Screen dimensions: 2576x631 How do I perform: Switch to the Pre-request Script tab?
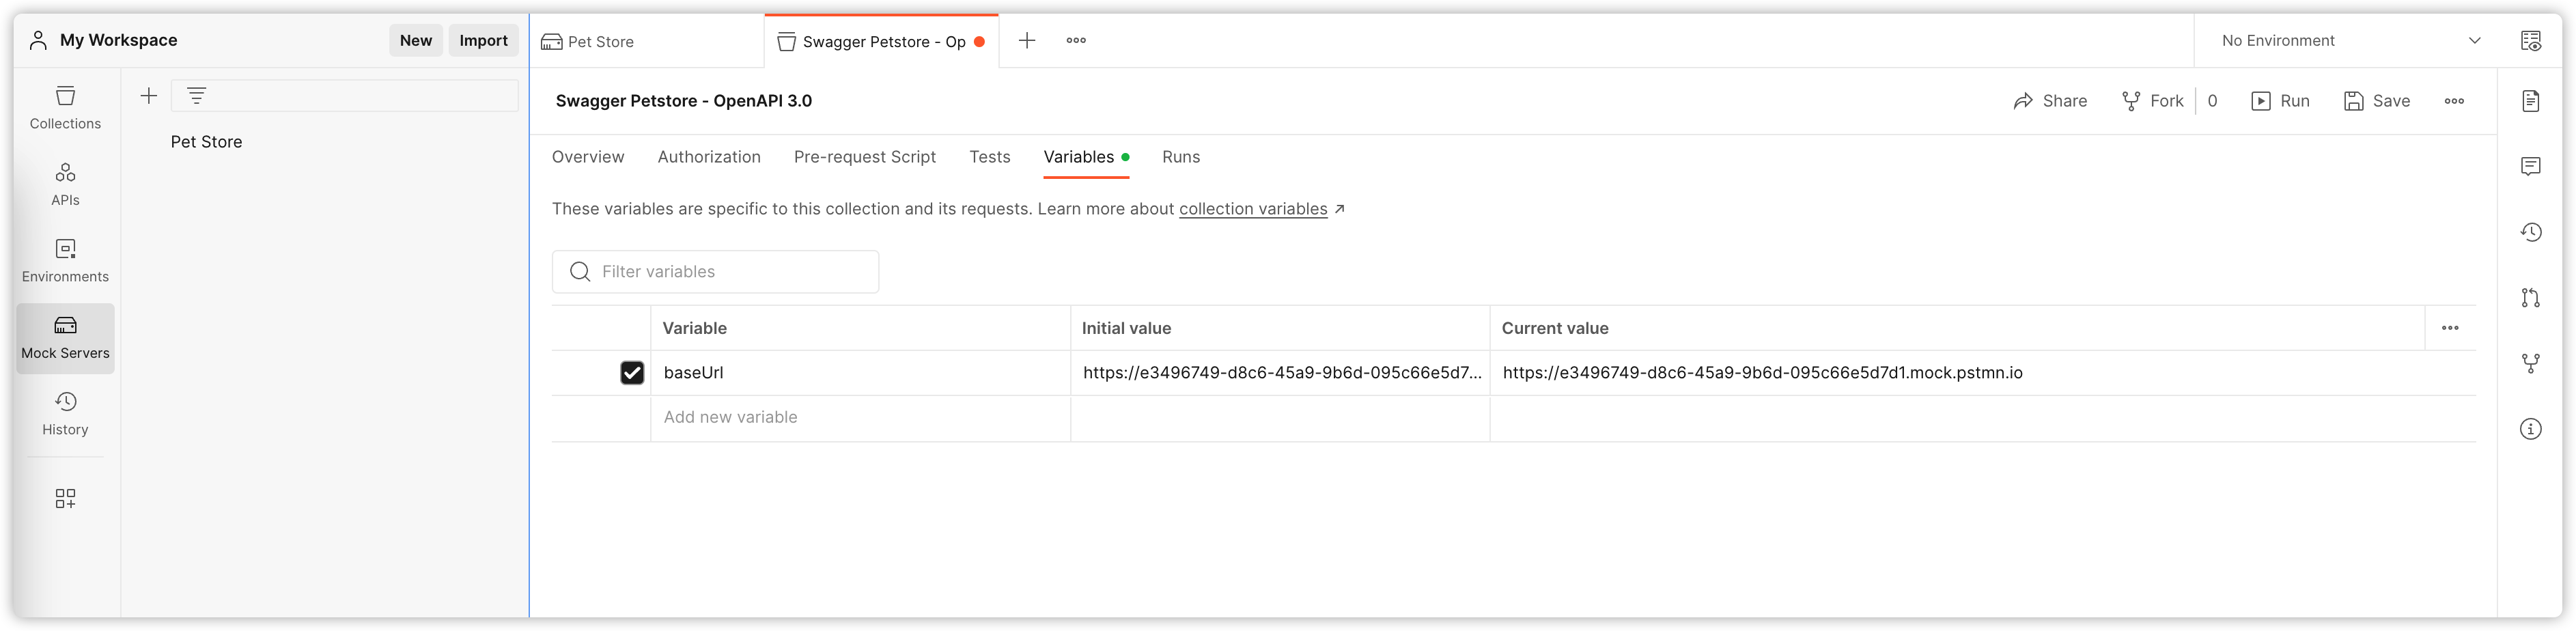(x=864, y=157)
